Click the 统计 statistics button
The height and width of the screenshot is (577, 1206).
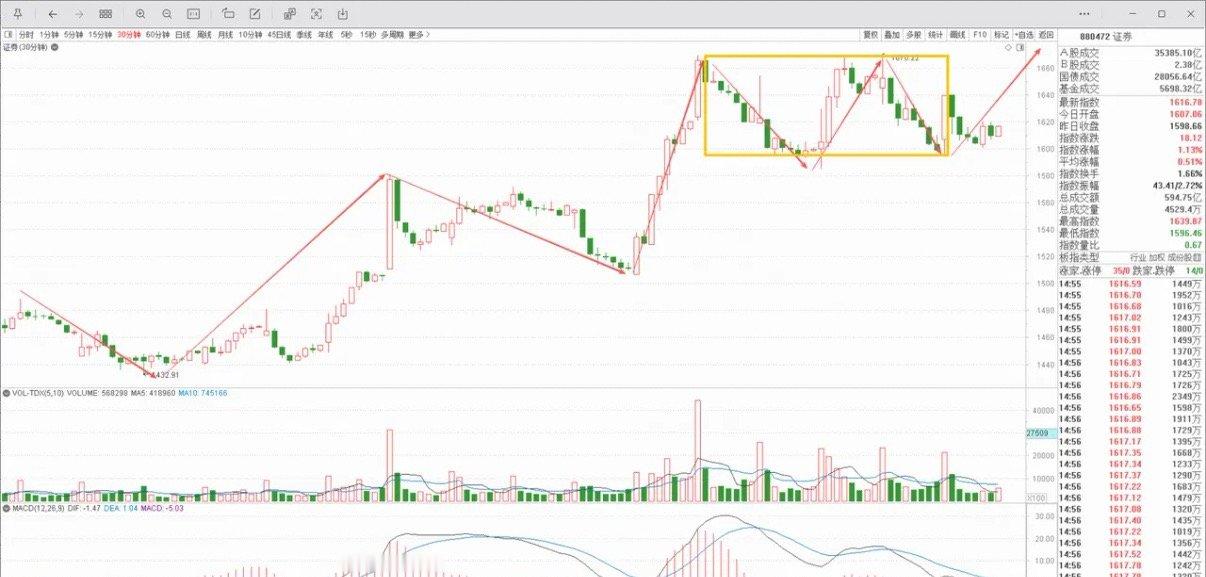coord(936,34)
